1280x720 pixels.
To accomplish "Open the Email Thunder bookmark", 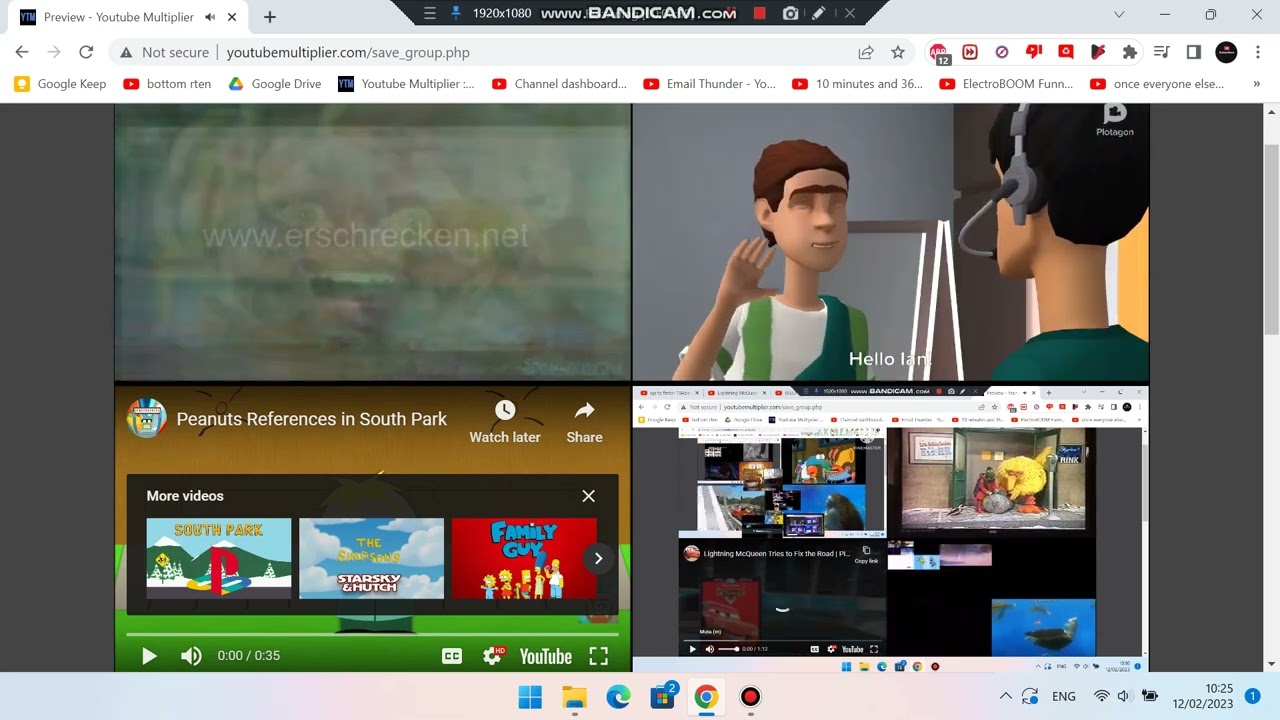I will pos(711,84).
